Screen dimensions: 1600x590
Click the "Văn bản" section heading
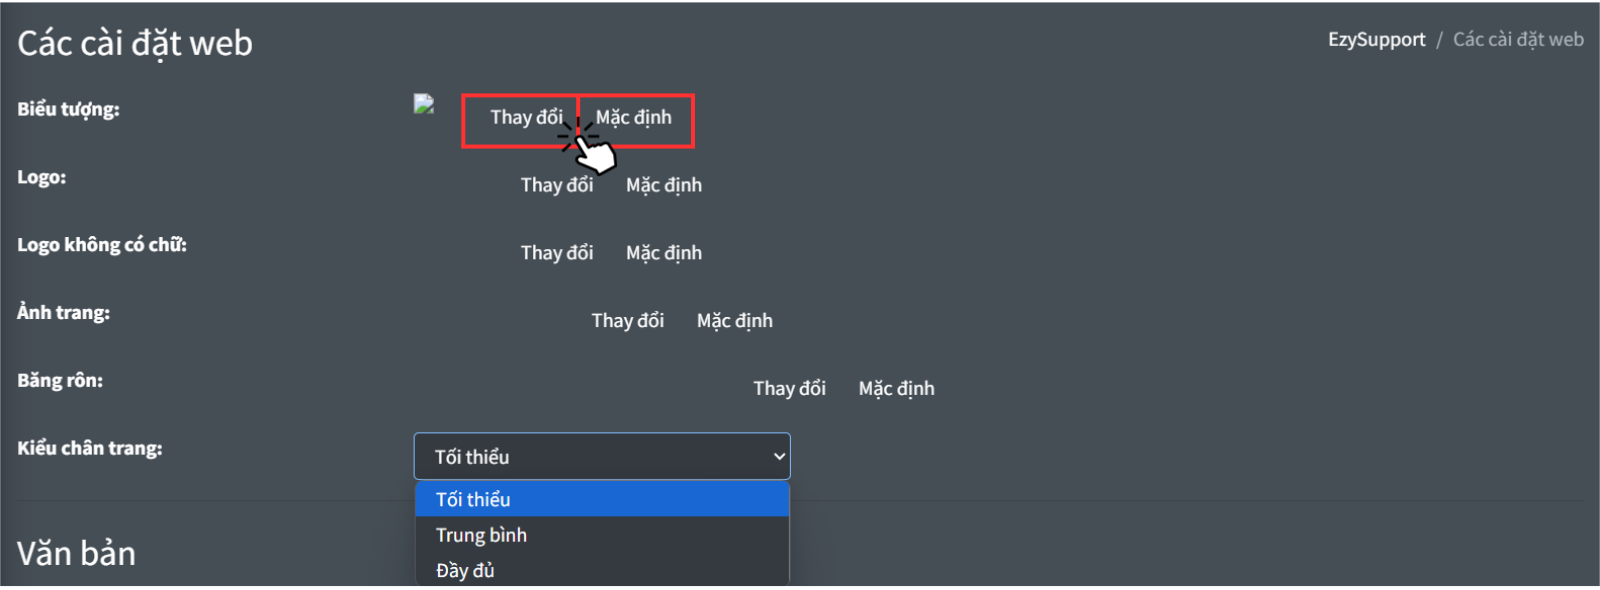pyautogui.click(x=76, y=554)
